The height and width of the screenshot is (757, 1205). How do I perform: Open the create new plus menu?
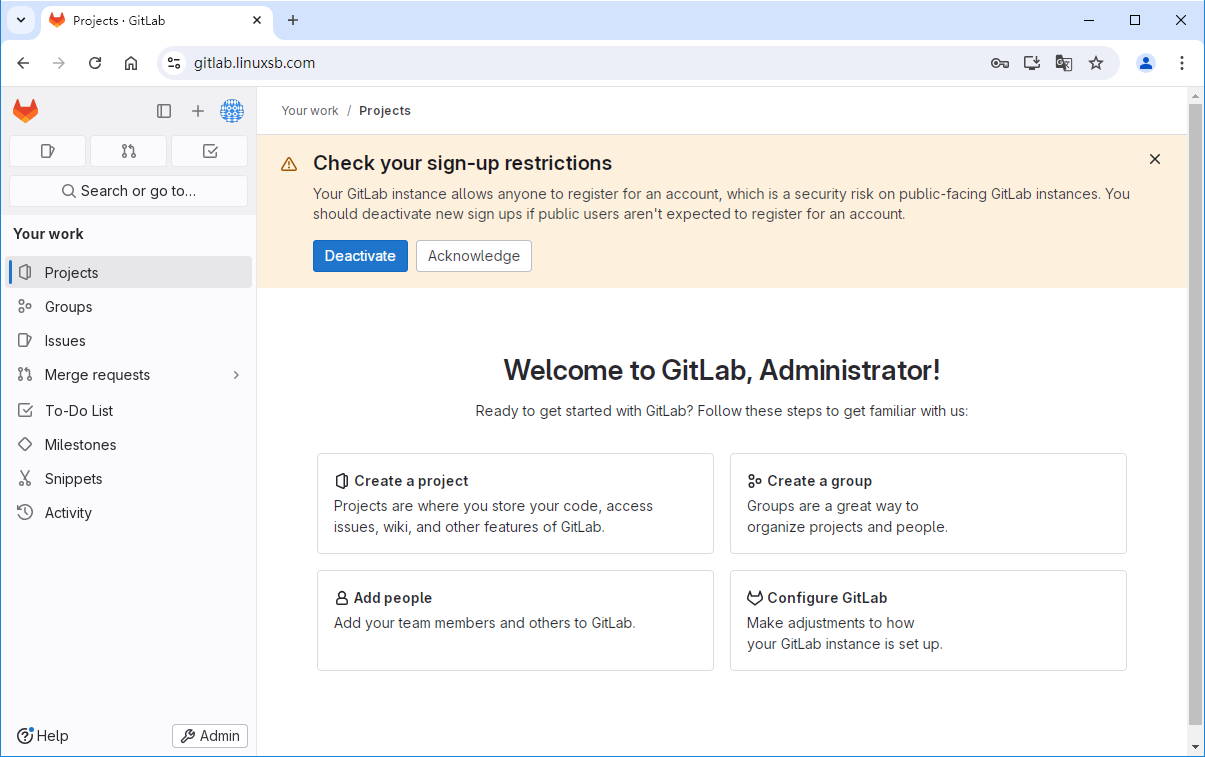(198, 111)
